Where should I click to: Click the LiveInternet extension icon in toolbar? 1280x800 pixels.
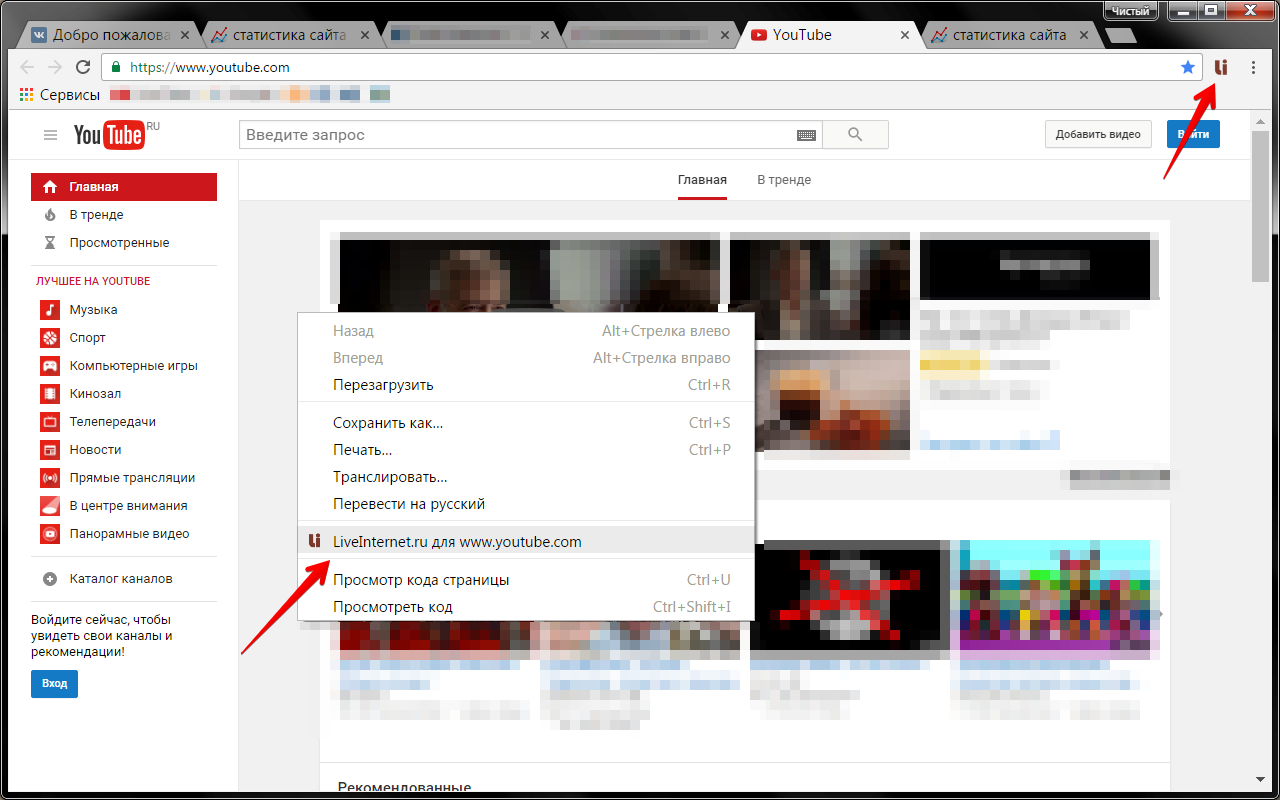click(1221, 67)
